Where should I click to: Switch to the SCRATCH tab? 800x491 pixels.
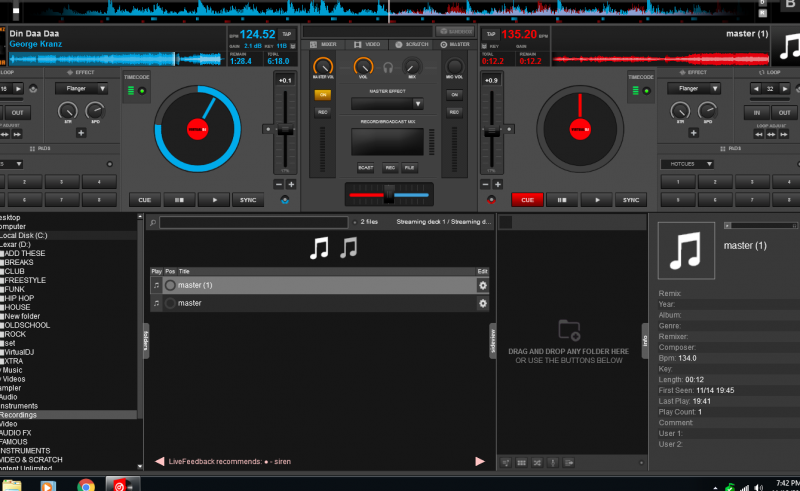[x=412, y=44]
